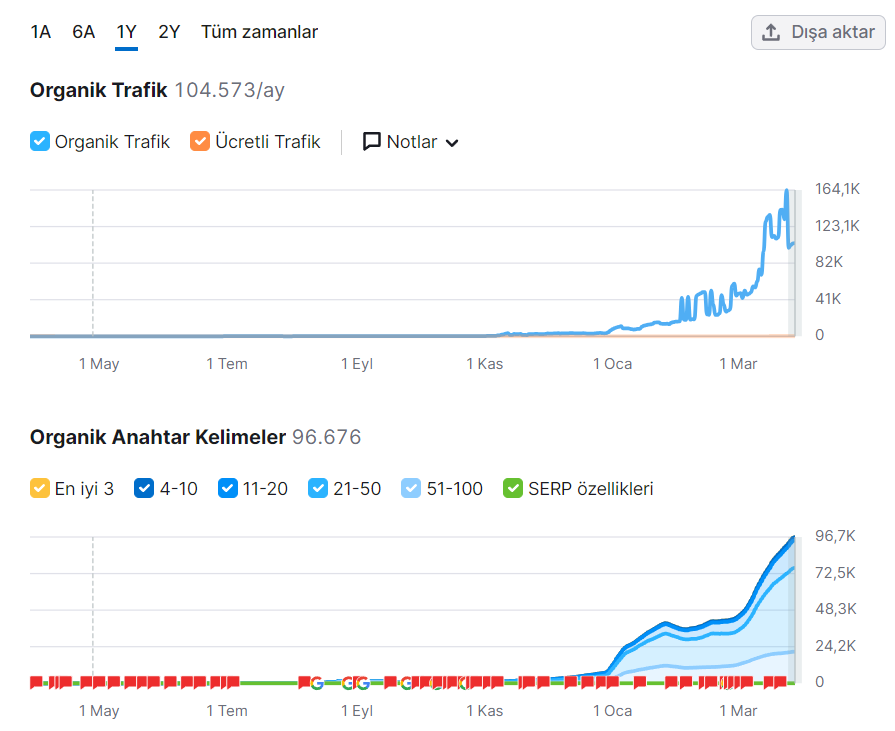Image resolution: width=895 pixels, height=731 pixels.
Task: Switch to the 2Y time range
Action: click(169, 32)
